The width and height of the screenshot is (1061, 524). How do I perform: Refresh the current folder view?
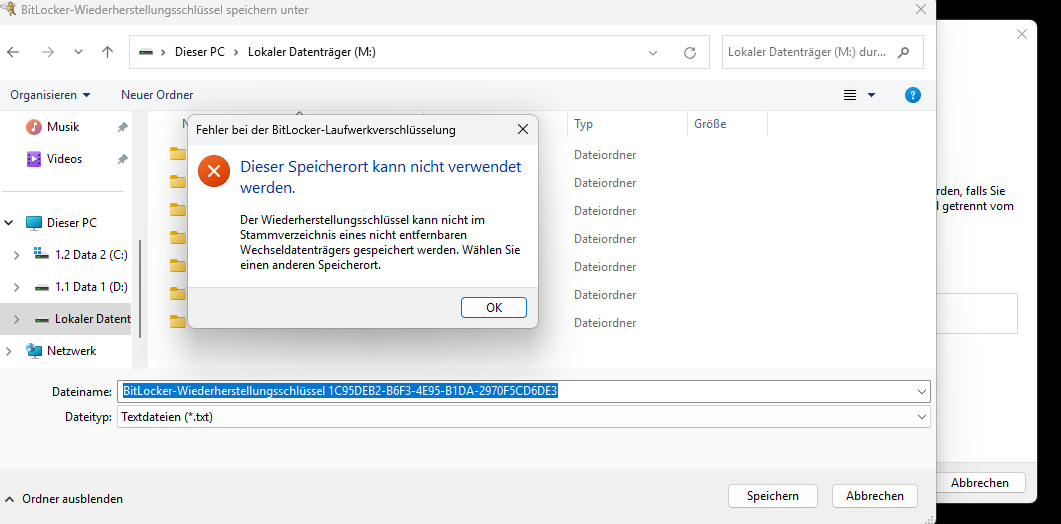coord(690,52)
